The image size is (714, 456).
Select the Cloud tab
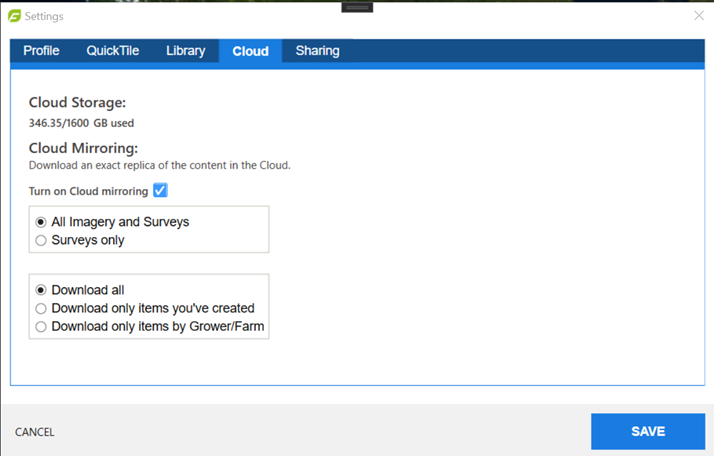tap(250, 51)
